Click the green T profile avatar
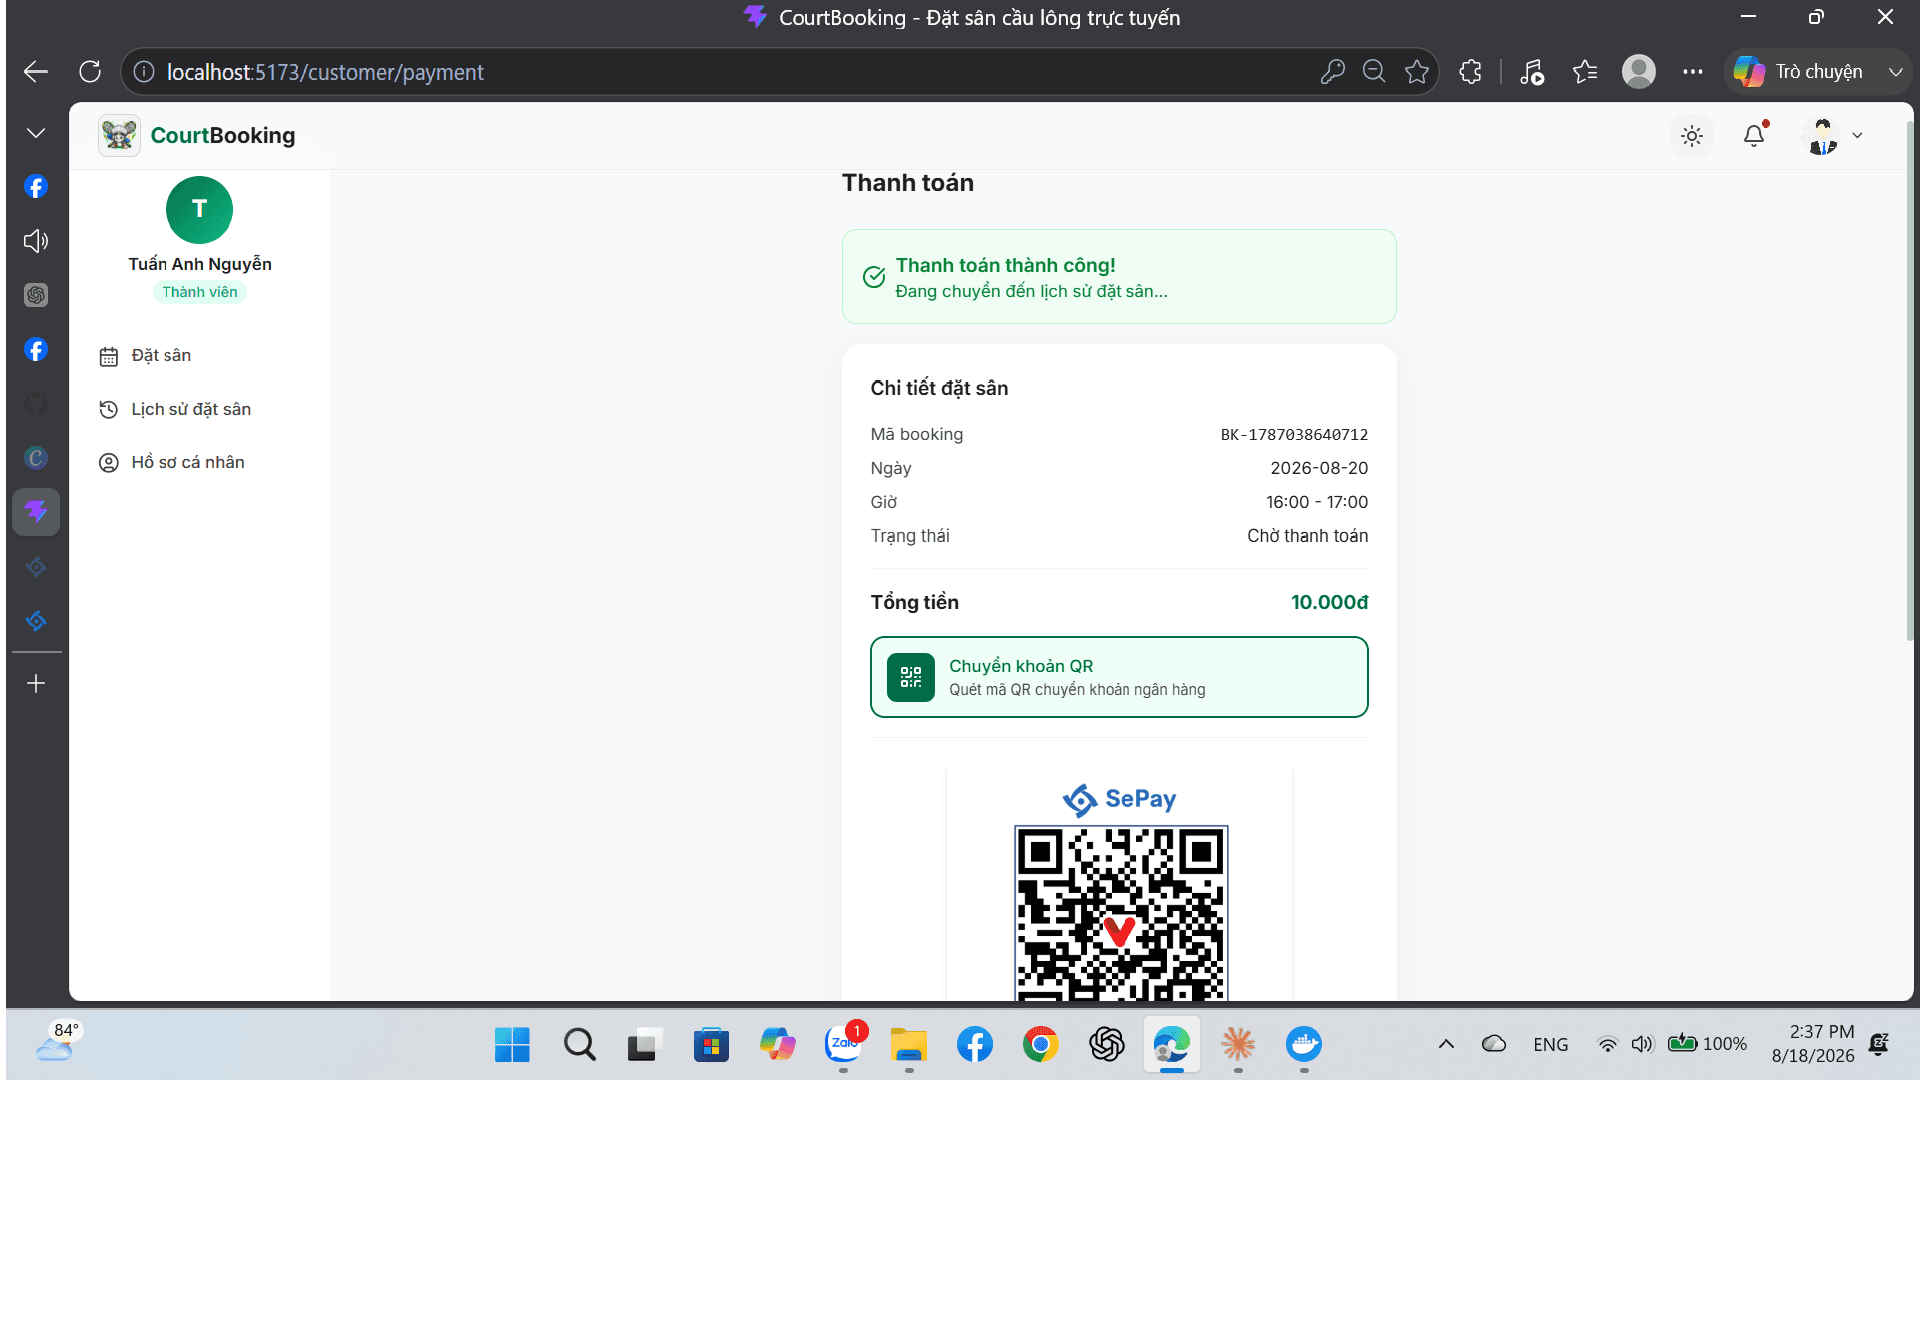 (x=199, y=210)
